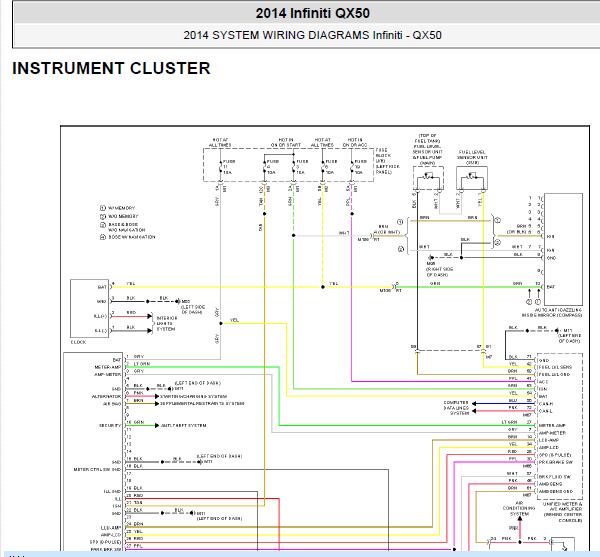The width and height of the screenshot is (600, 557).
Task: Click the fuel pump main sensor symbol
Action: (x=428, y=179)
